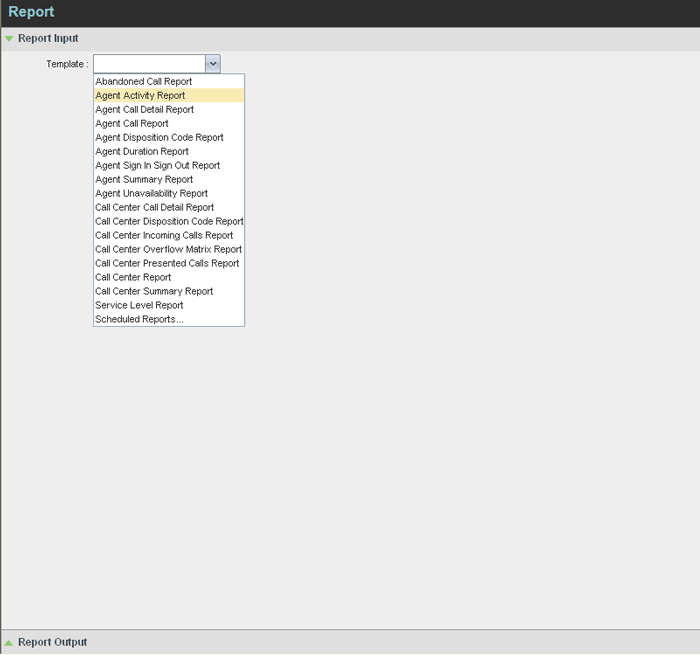This screenshot has height=655, width=700.
Task: Select Call Center Disposition Code Report
Action: click(169, 221)
